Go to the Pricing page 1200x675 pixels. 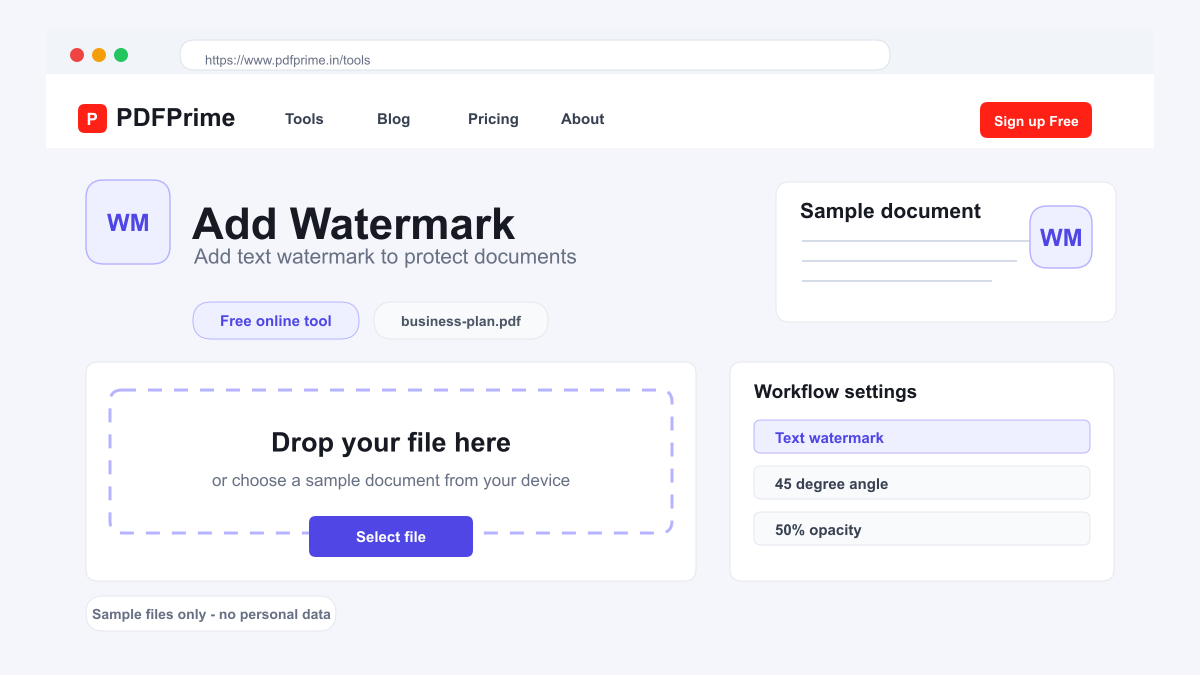493,119
